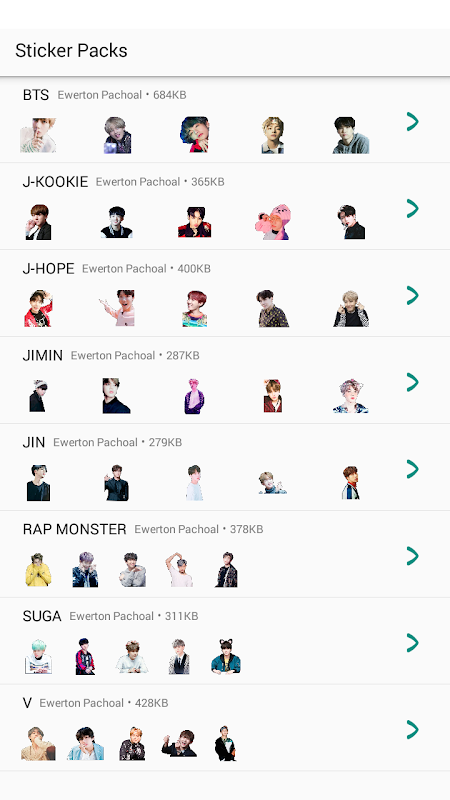
Task: Select the J-KOOKIE pack title
Action: click(55, 182)
